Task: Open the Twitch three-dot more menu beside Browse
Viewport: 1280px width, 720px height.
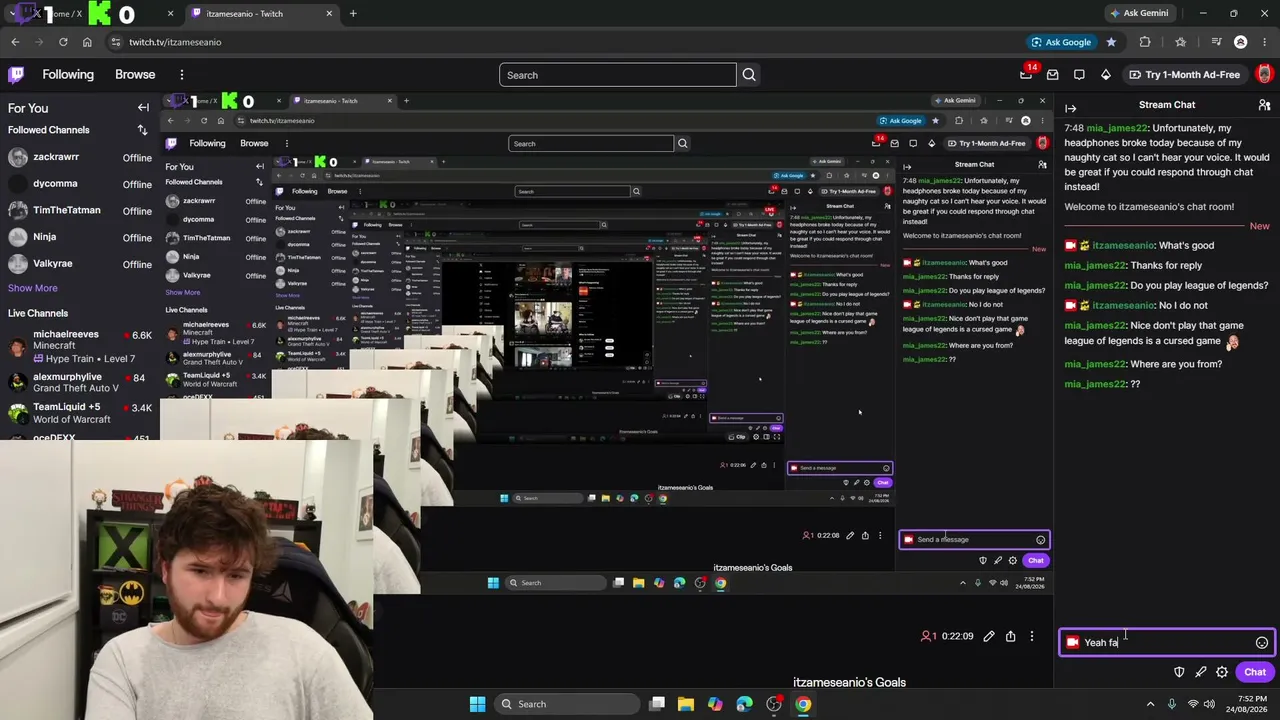Action: (x=181, y=75)
